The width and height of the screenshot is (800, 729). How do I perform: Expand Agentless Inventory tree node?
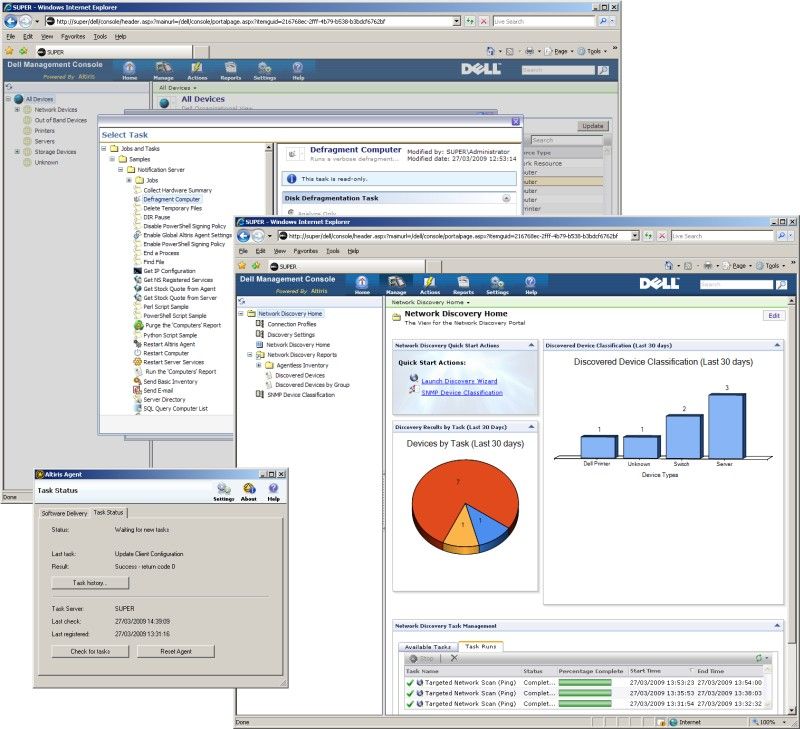coord(259,365)
